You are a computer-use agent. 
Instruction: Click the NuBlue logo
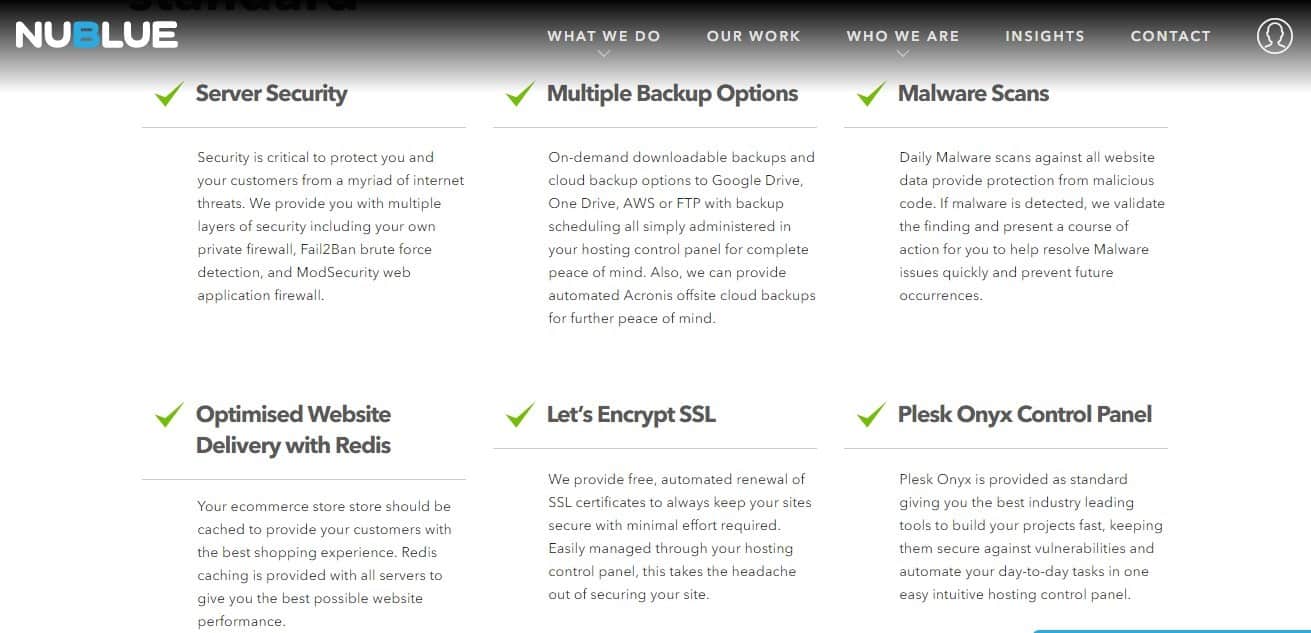click(x=97, y=35)
